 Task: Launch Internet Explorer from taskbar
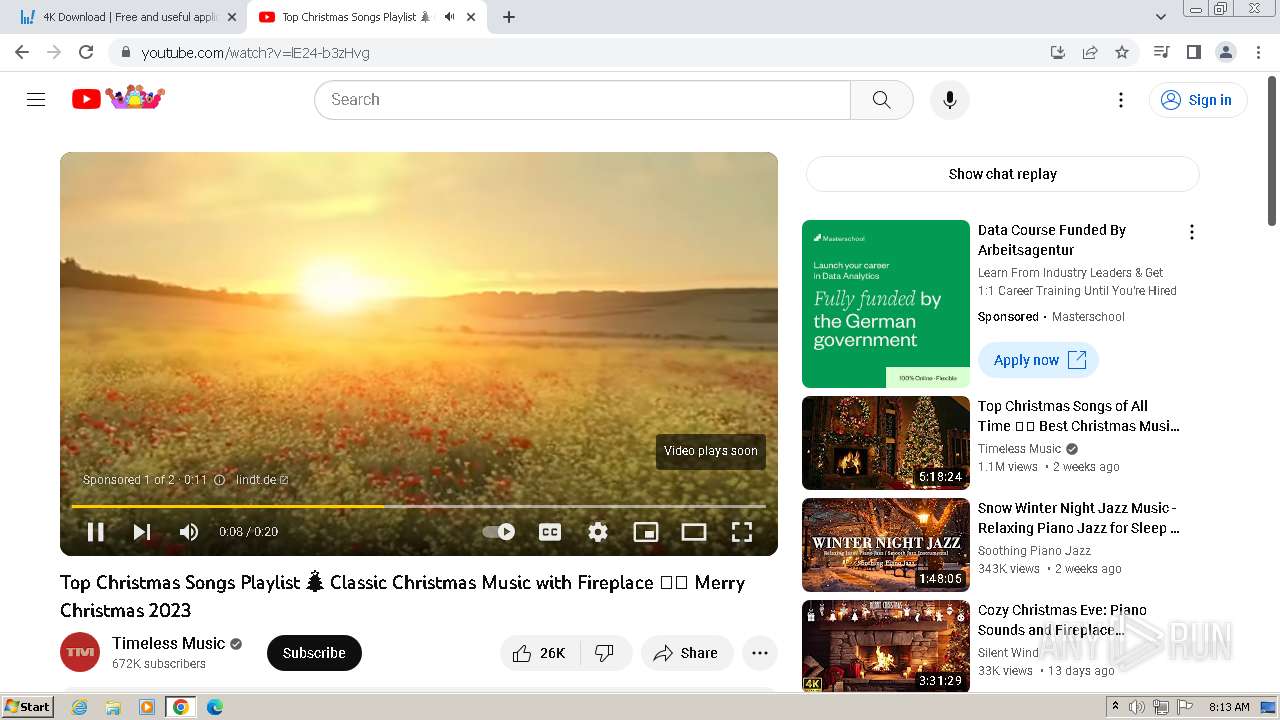click(x=79, y=707)
